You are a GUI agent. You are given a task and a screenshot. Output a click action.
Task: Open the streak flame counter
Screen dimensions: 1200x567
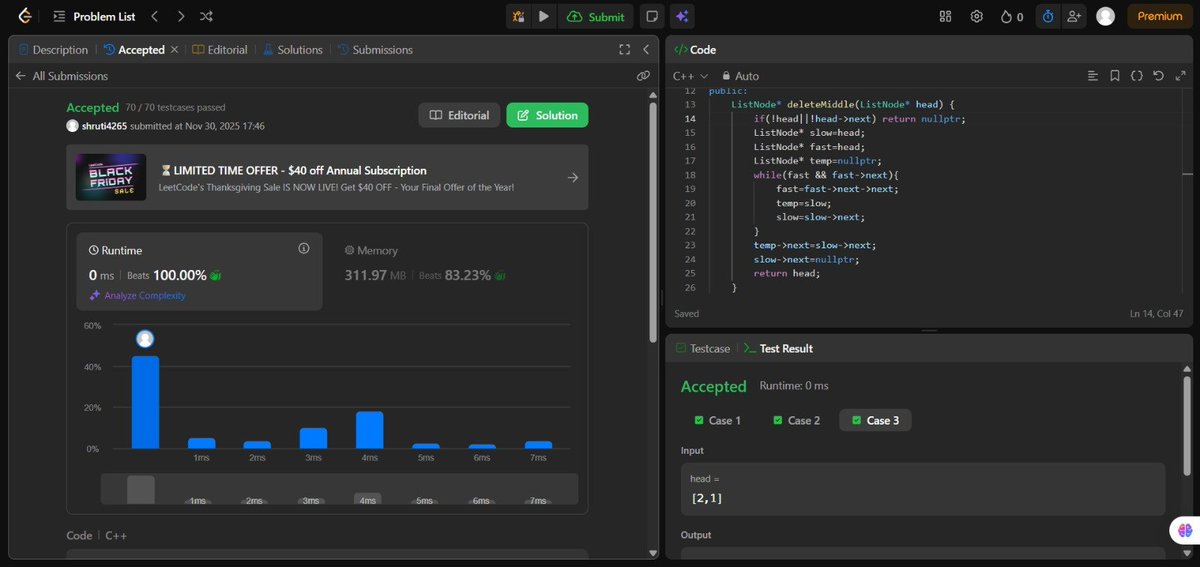pyautogui.click(x=1012, y=16)
